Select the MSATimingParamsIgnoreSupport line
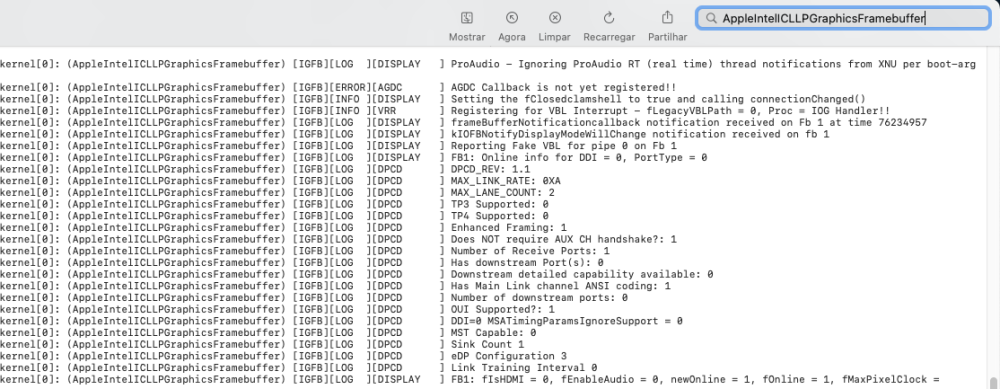Image resolution: width=1000 pixels, height=389 pixels. coord(342,321)
